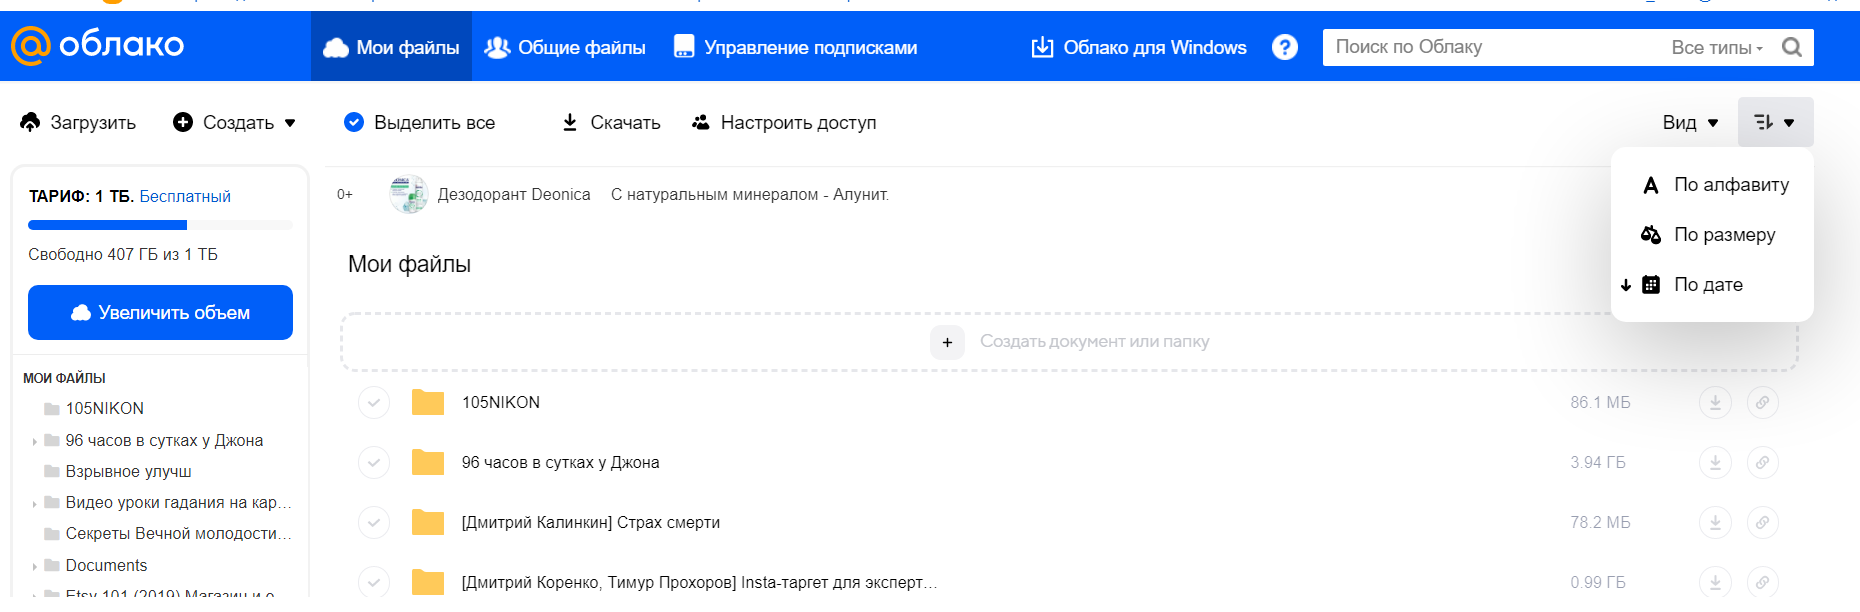Click the plus icon to create document

coord(947,342)
